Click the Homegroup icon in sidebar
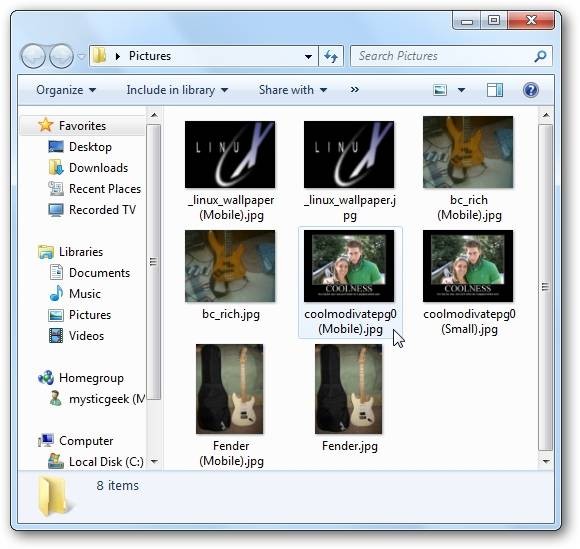This screenshot has width=580, height=549. pos(46,378)
